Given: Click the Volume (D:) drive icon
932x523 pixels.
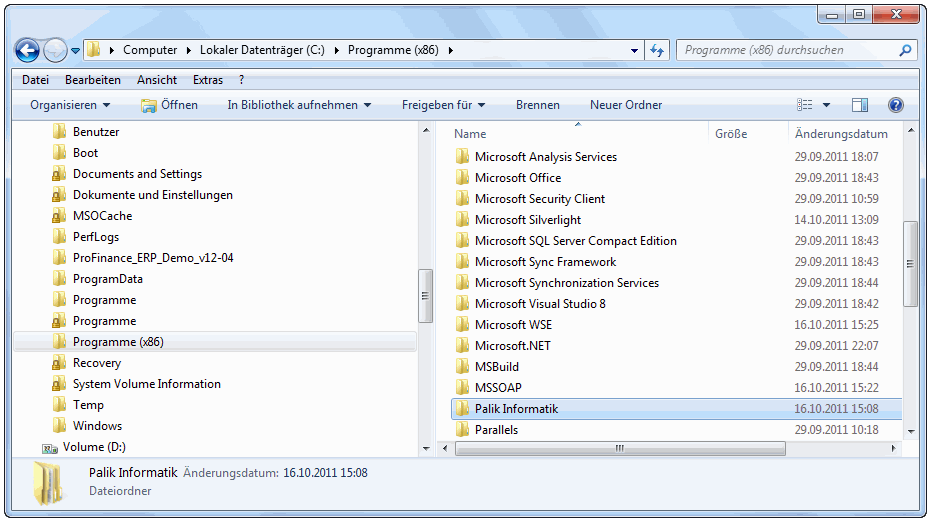Looking at the screenshot, I should tap(50, 448).
